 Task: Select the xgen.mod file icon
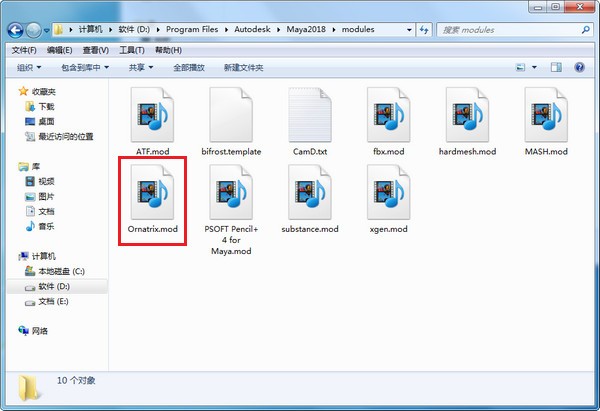[388, 192]
